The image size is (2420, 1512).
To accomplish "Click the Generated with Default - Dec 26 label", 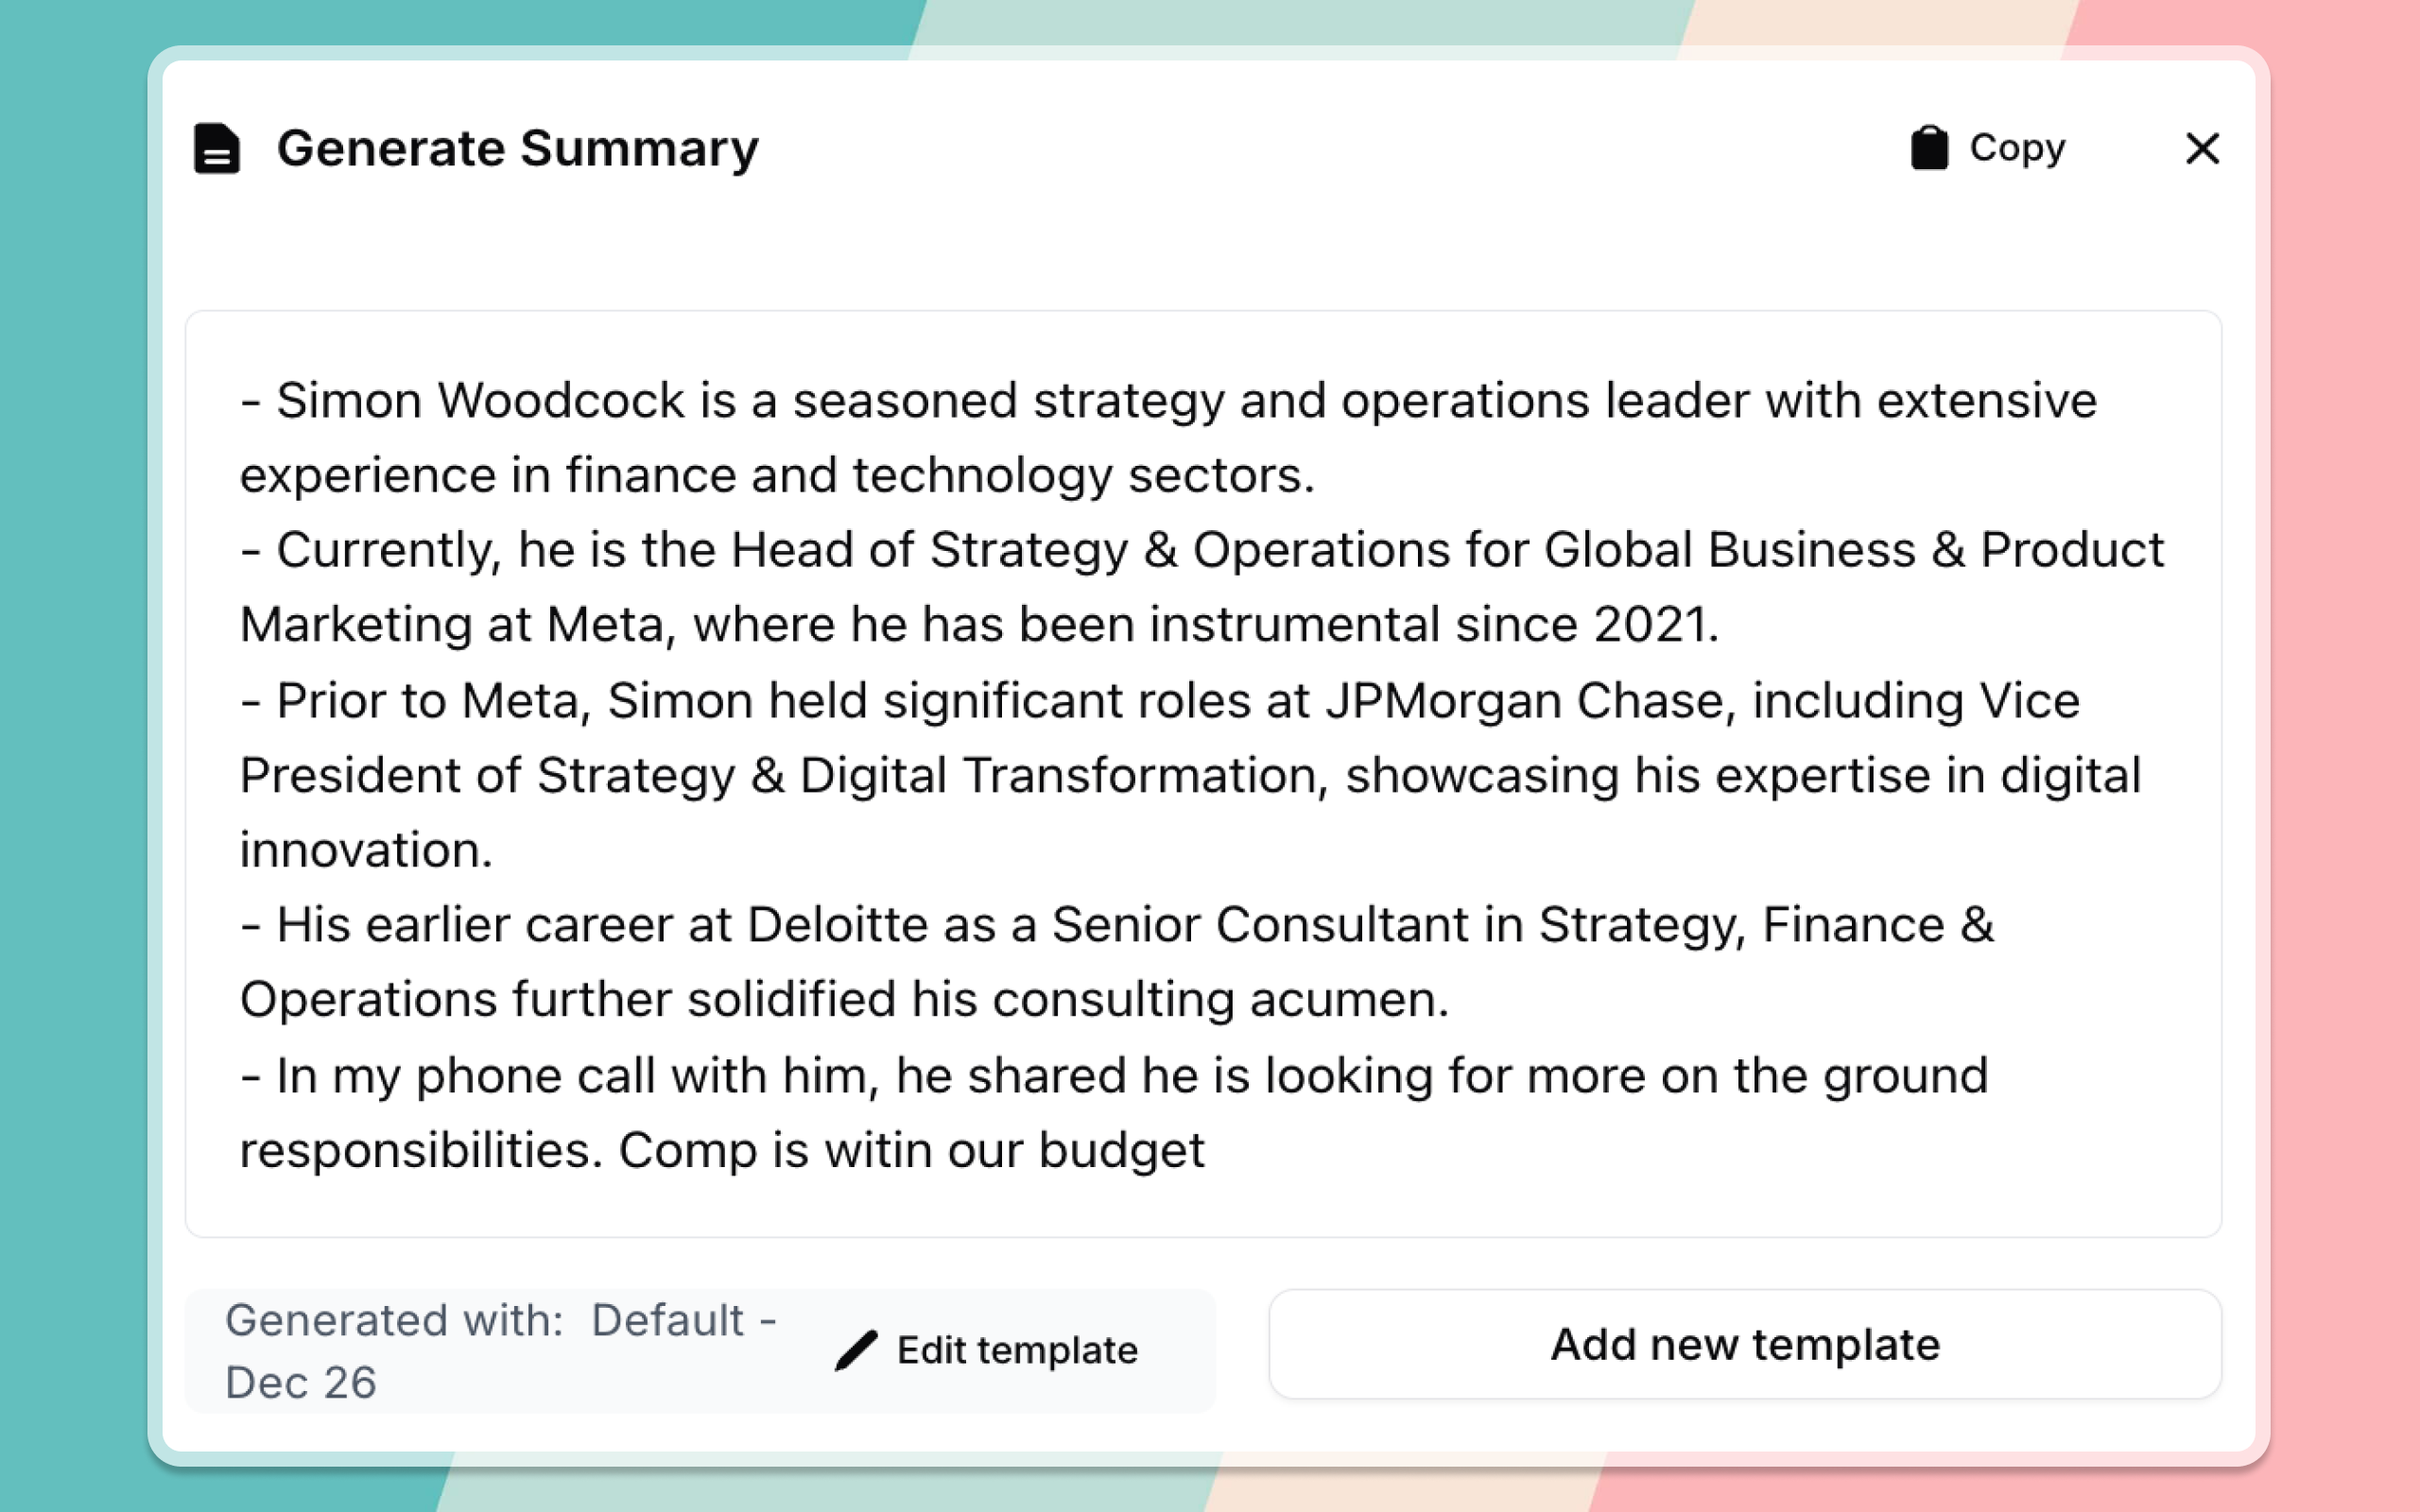I will (500, 1350).
